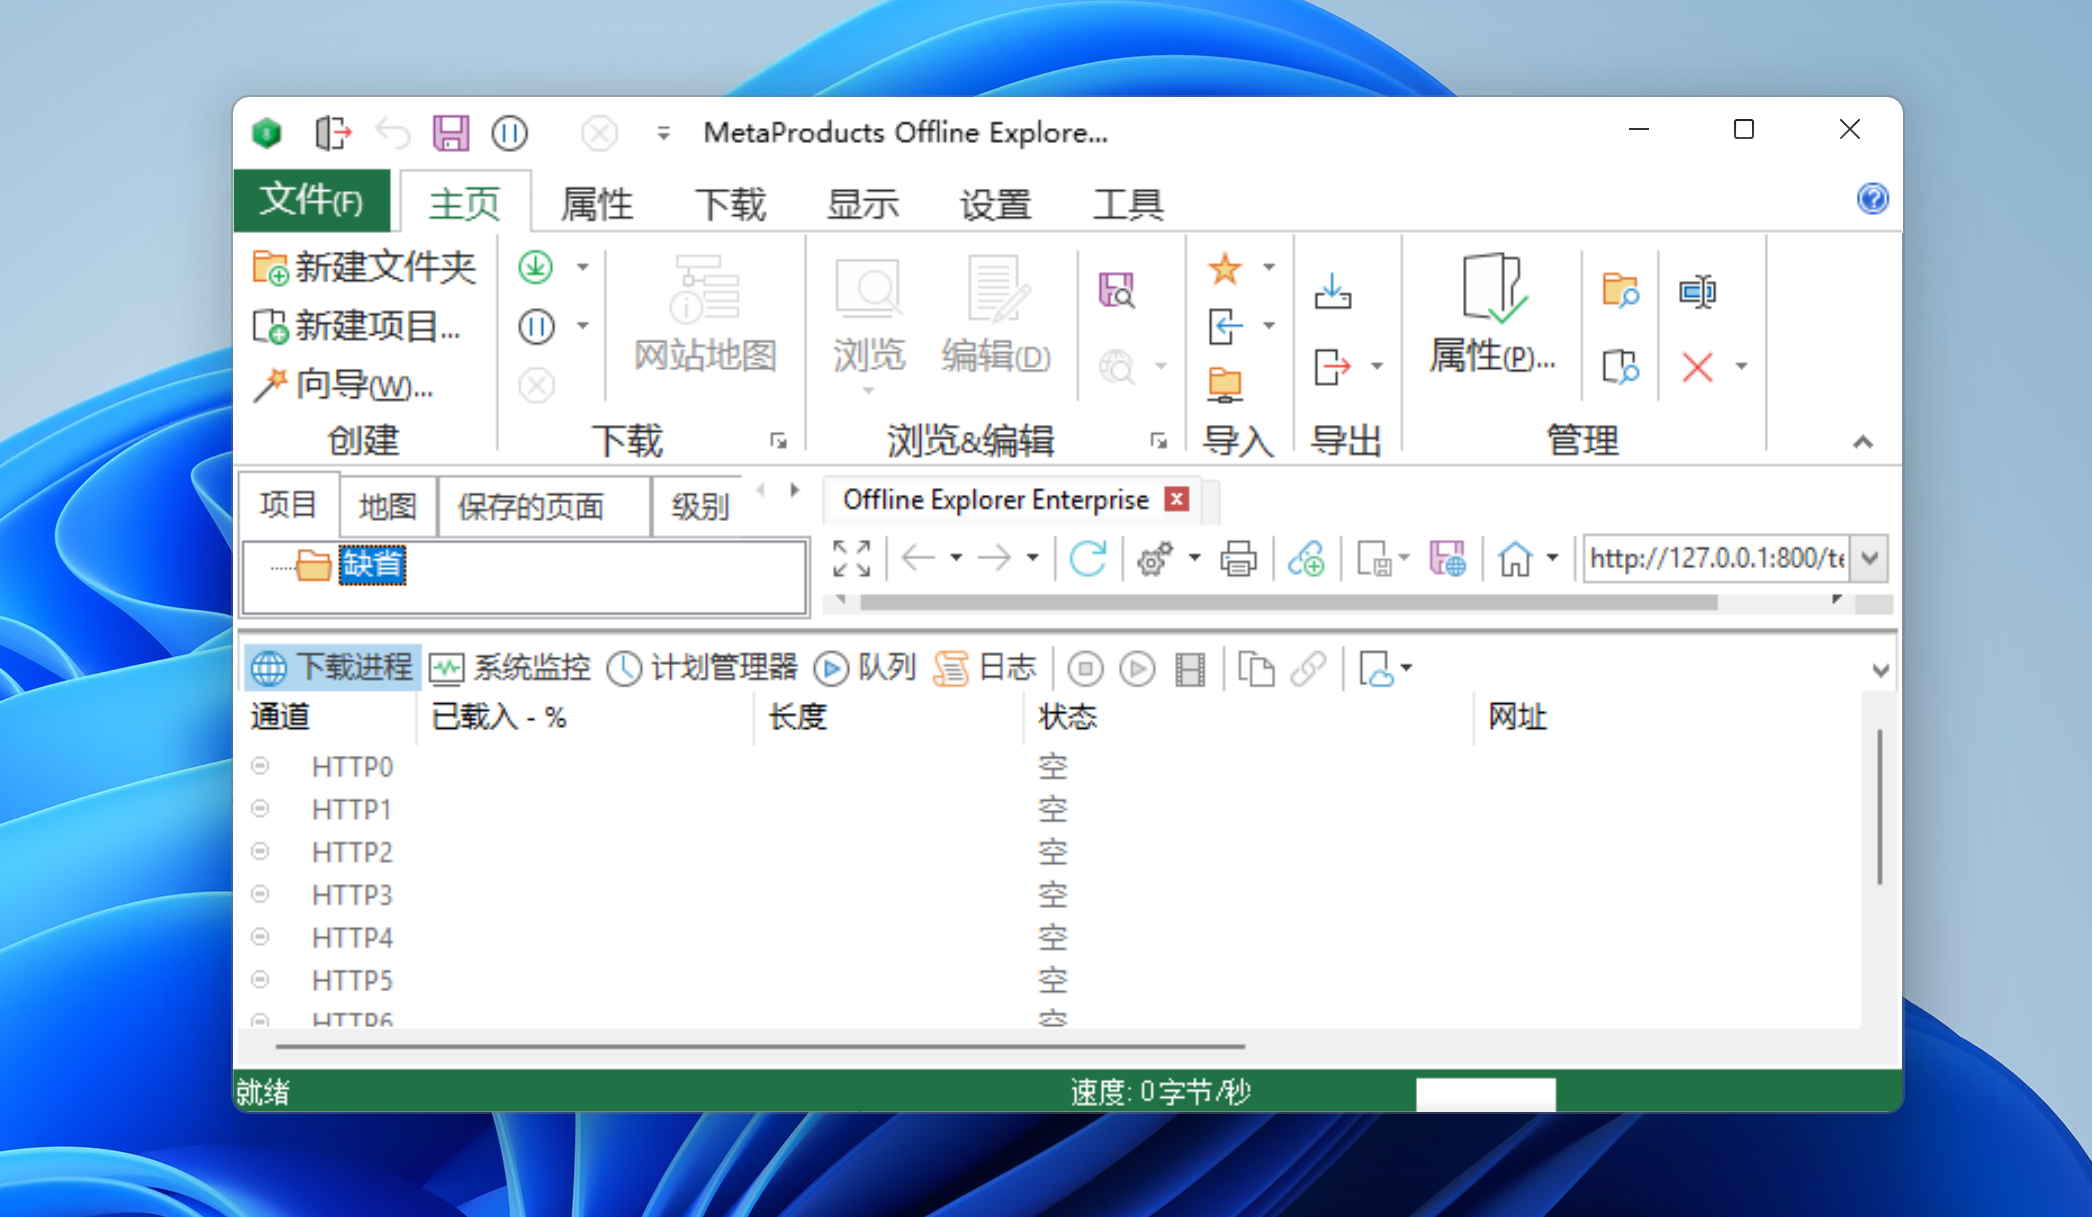This screenshot has width=2092, height=1217.
Task: Open the Download group dialog launcher
Action: coord(778,440)
